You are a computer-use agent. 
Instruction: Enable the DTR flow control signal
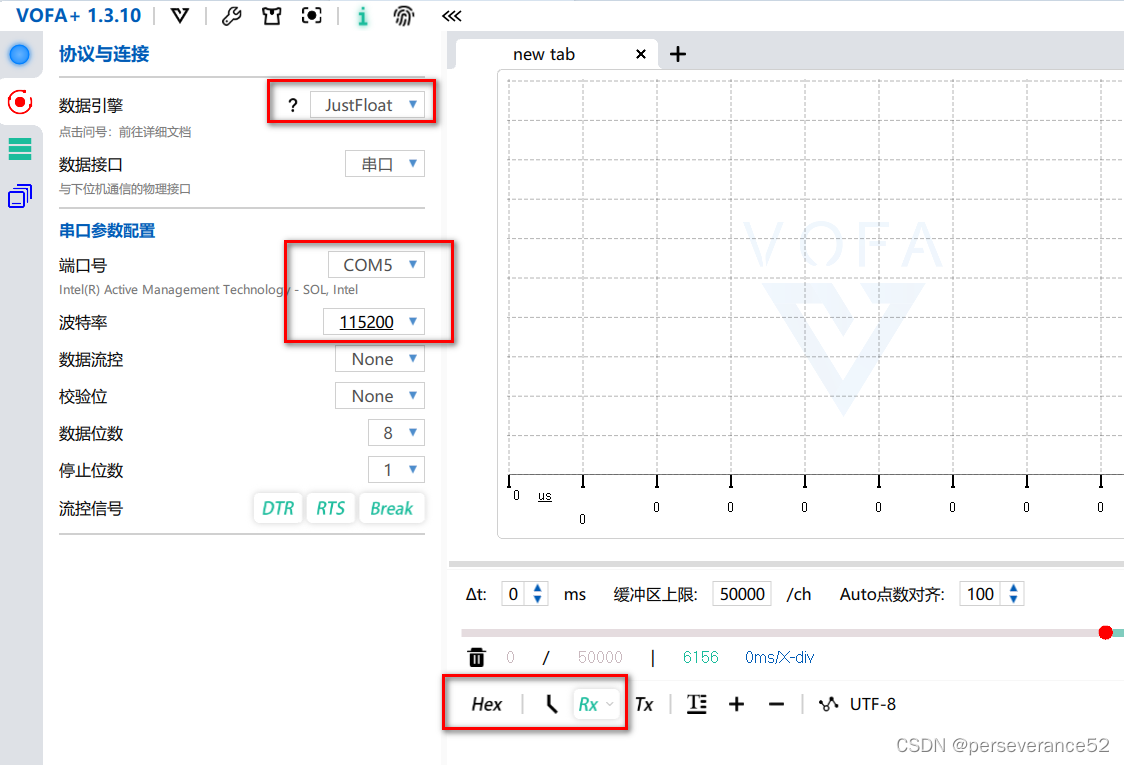coord(278,508)
